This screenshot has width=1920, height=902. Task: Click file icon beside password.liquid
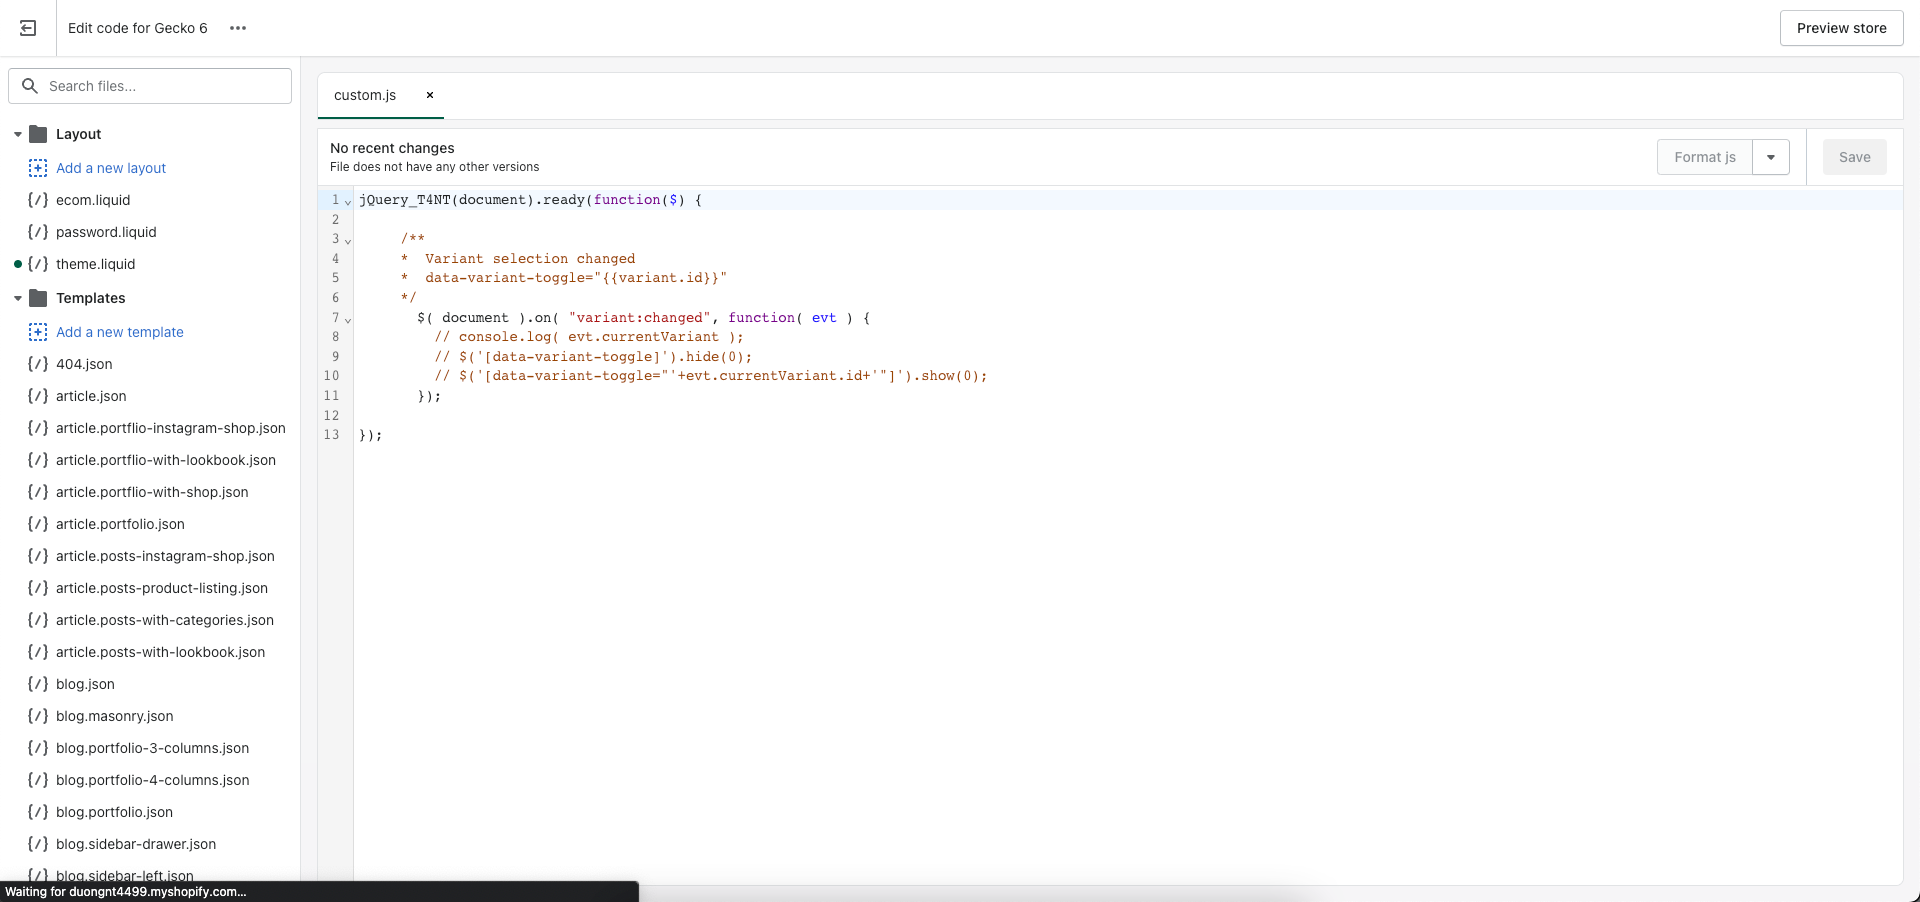coord(38,232)
